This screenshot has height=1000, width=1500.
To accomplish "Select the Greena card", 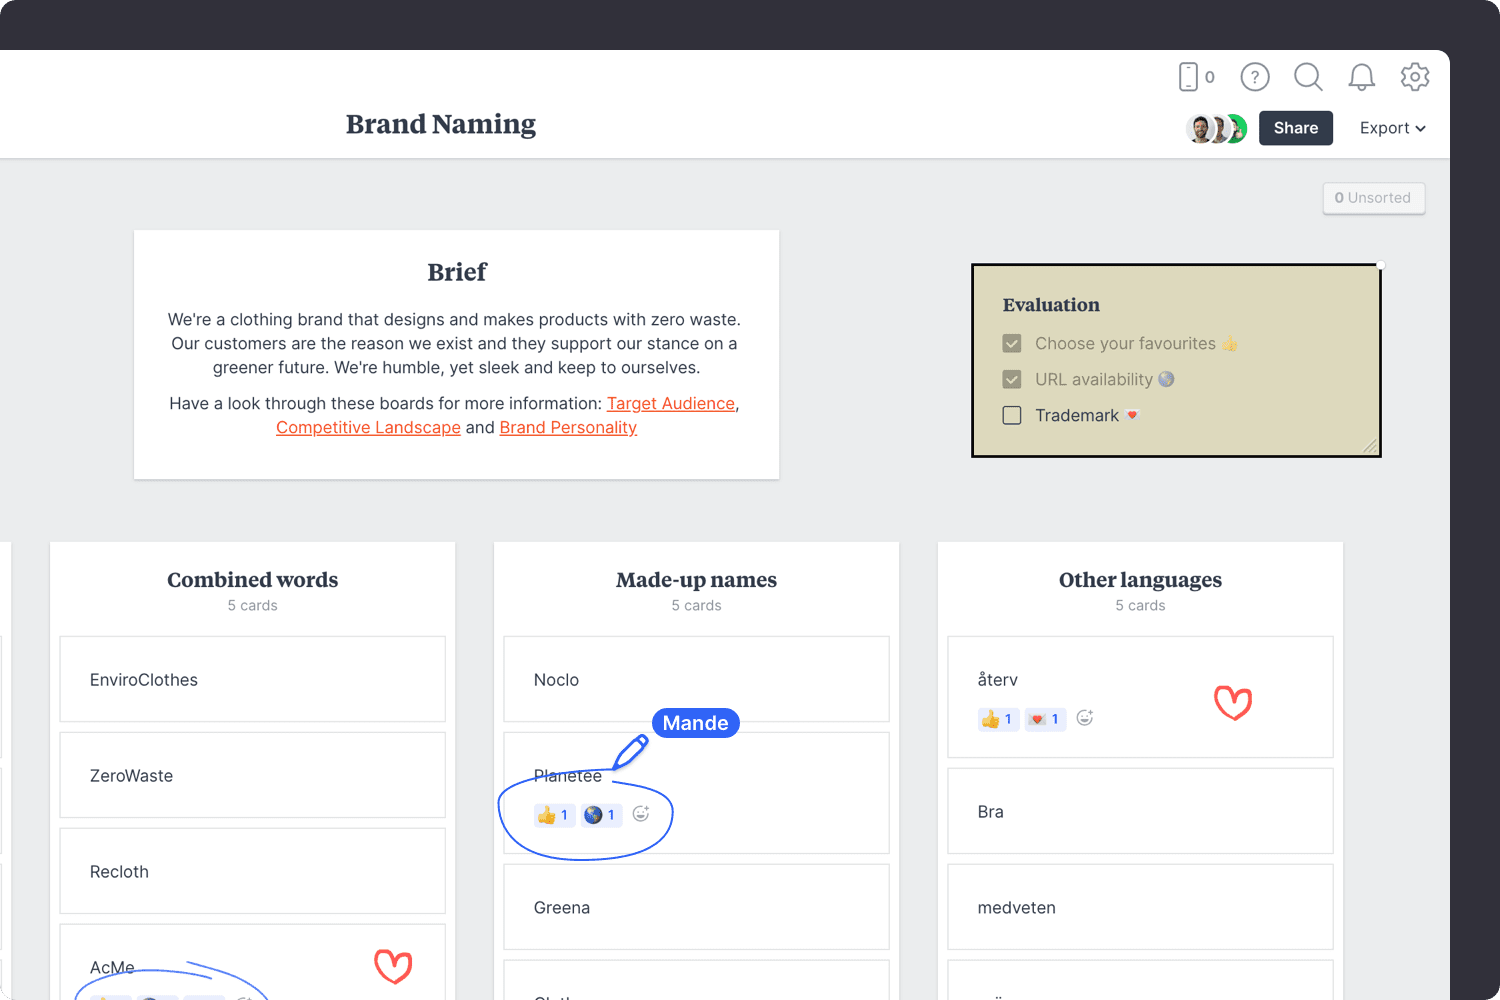I will (x=696, y=907).
